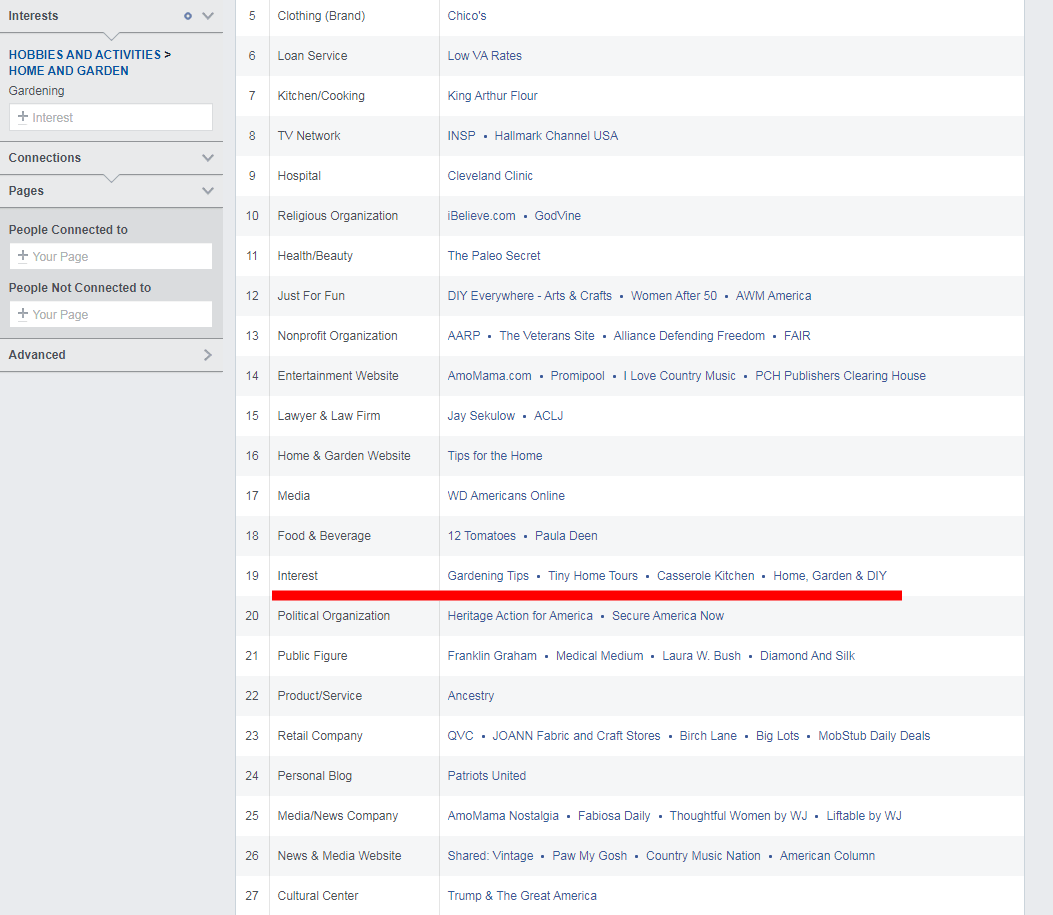Click the circle indicator icon beside Interests
This screenshot has height=915, width=1053.
point(187,16)
